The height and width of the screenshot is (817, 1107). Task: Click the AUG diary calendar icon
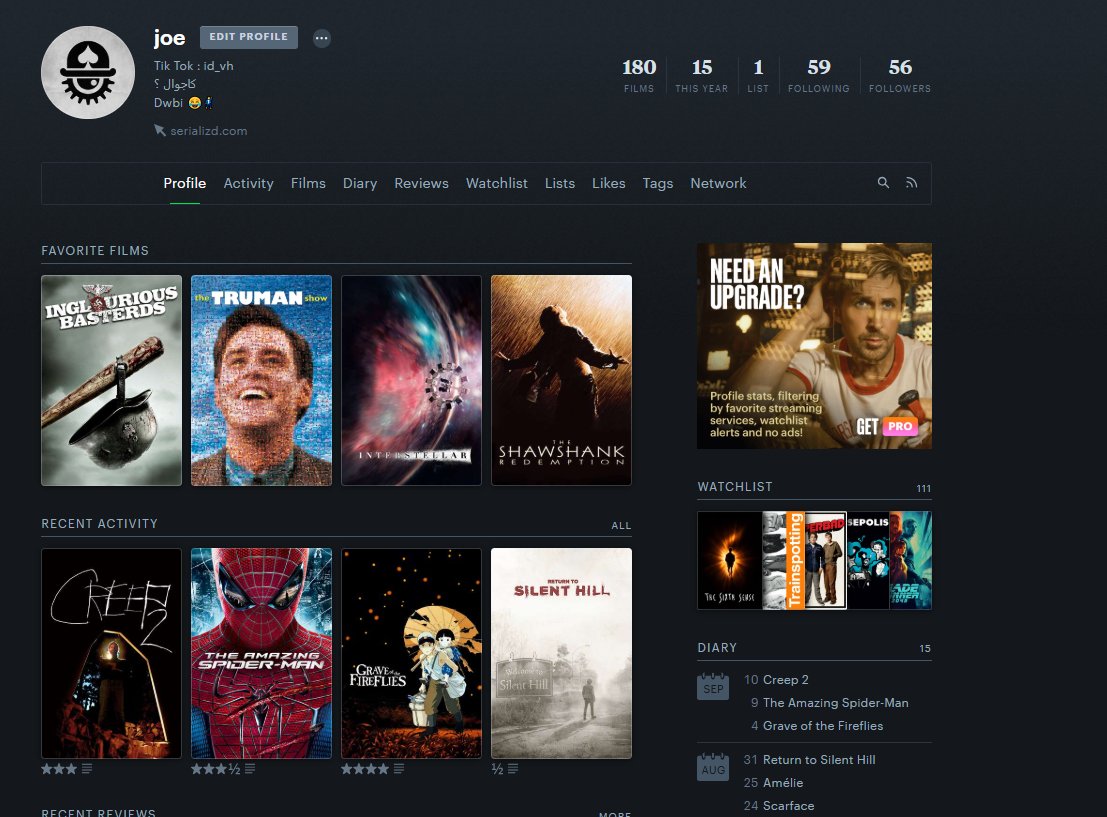click(x=713, y=768)
